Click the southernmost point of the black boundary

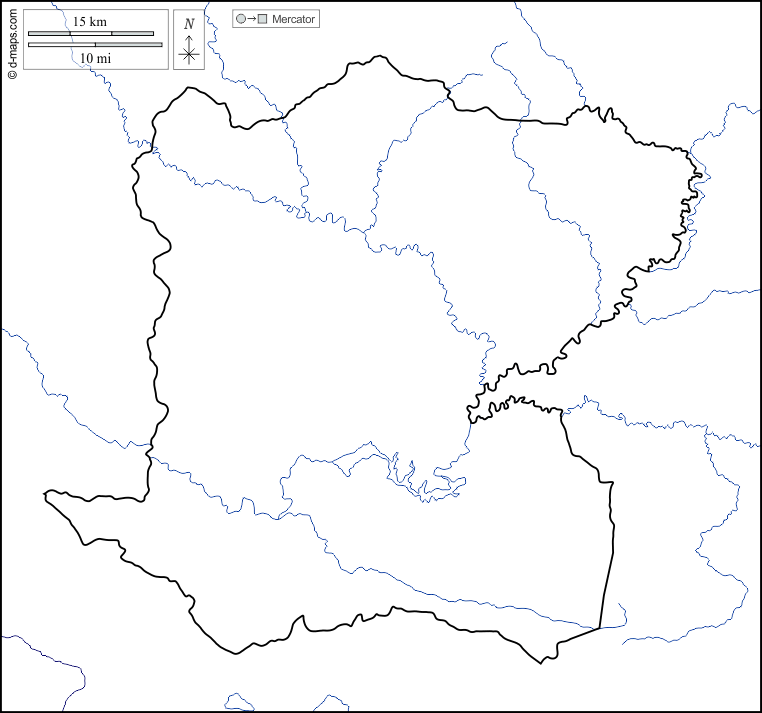541,662
